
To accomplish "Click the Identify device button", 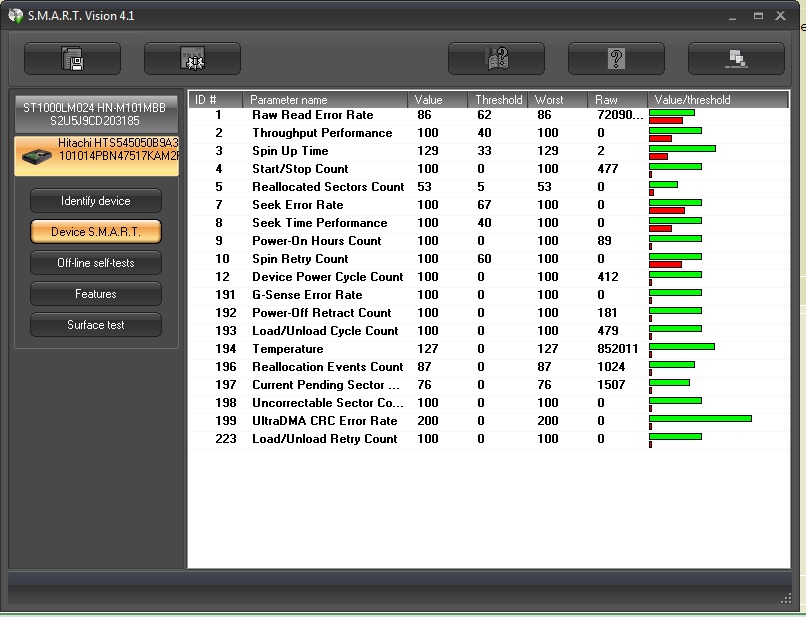I will coord(96,201).
